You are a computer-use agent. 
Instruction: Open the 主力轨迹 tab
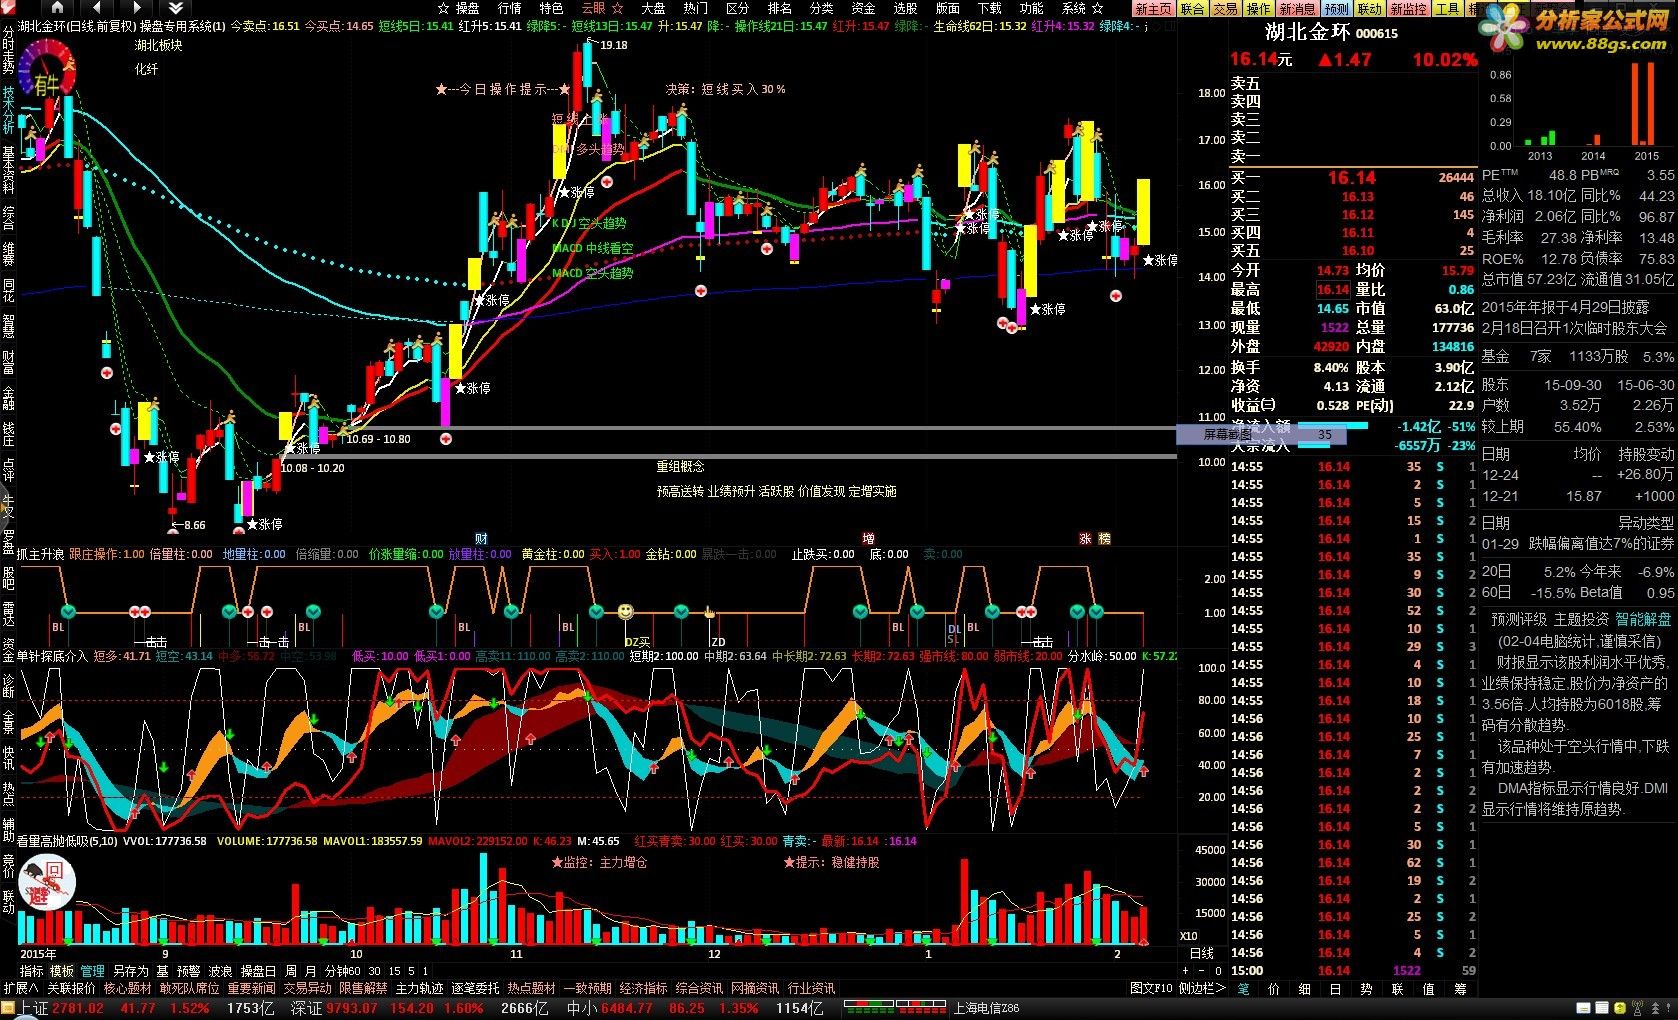[419, 988]
